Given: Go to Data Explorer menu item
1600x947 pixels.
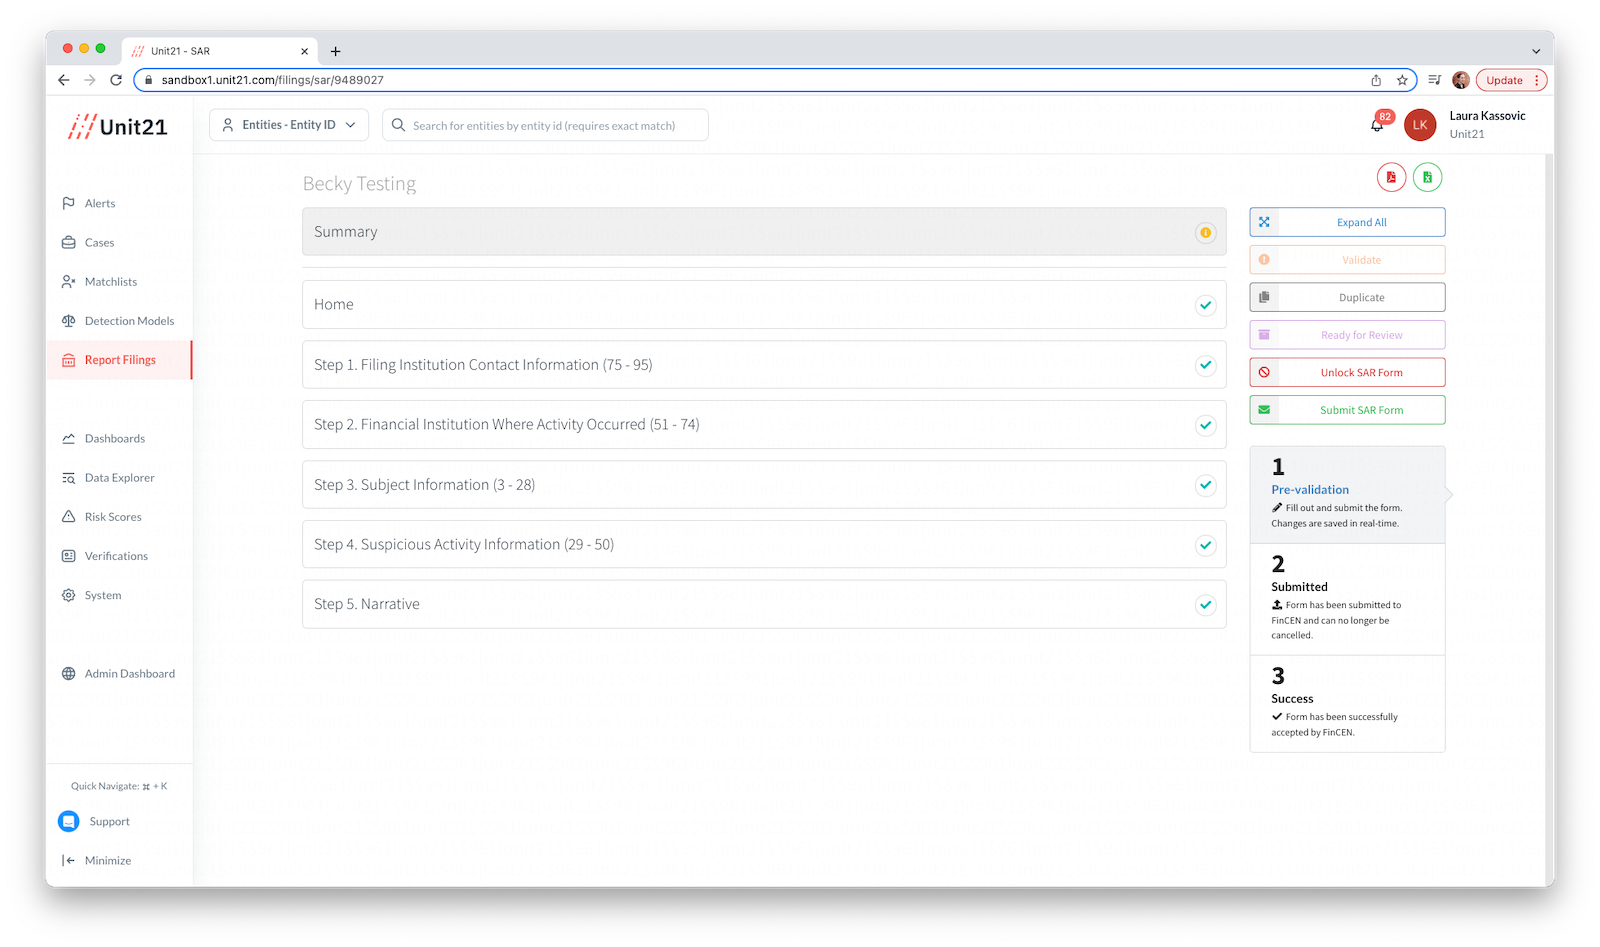Looking at the screenshot, I should 119,478.
